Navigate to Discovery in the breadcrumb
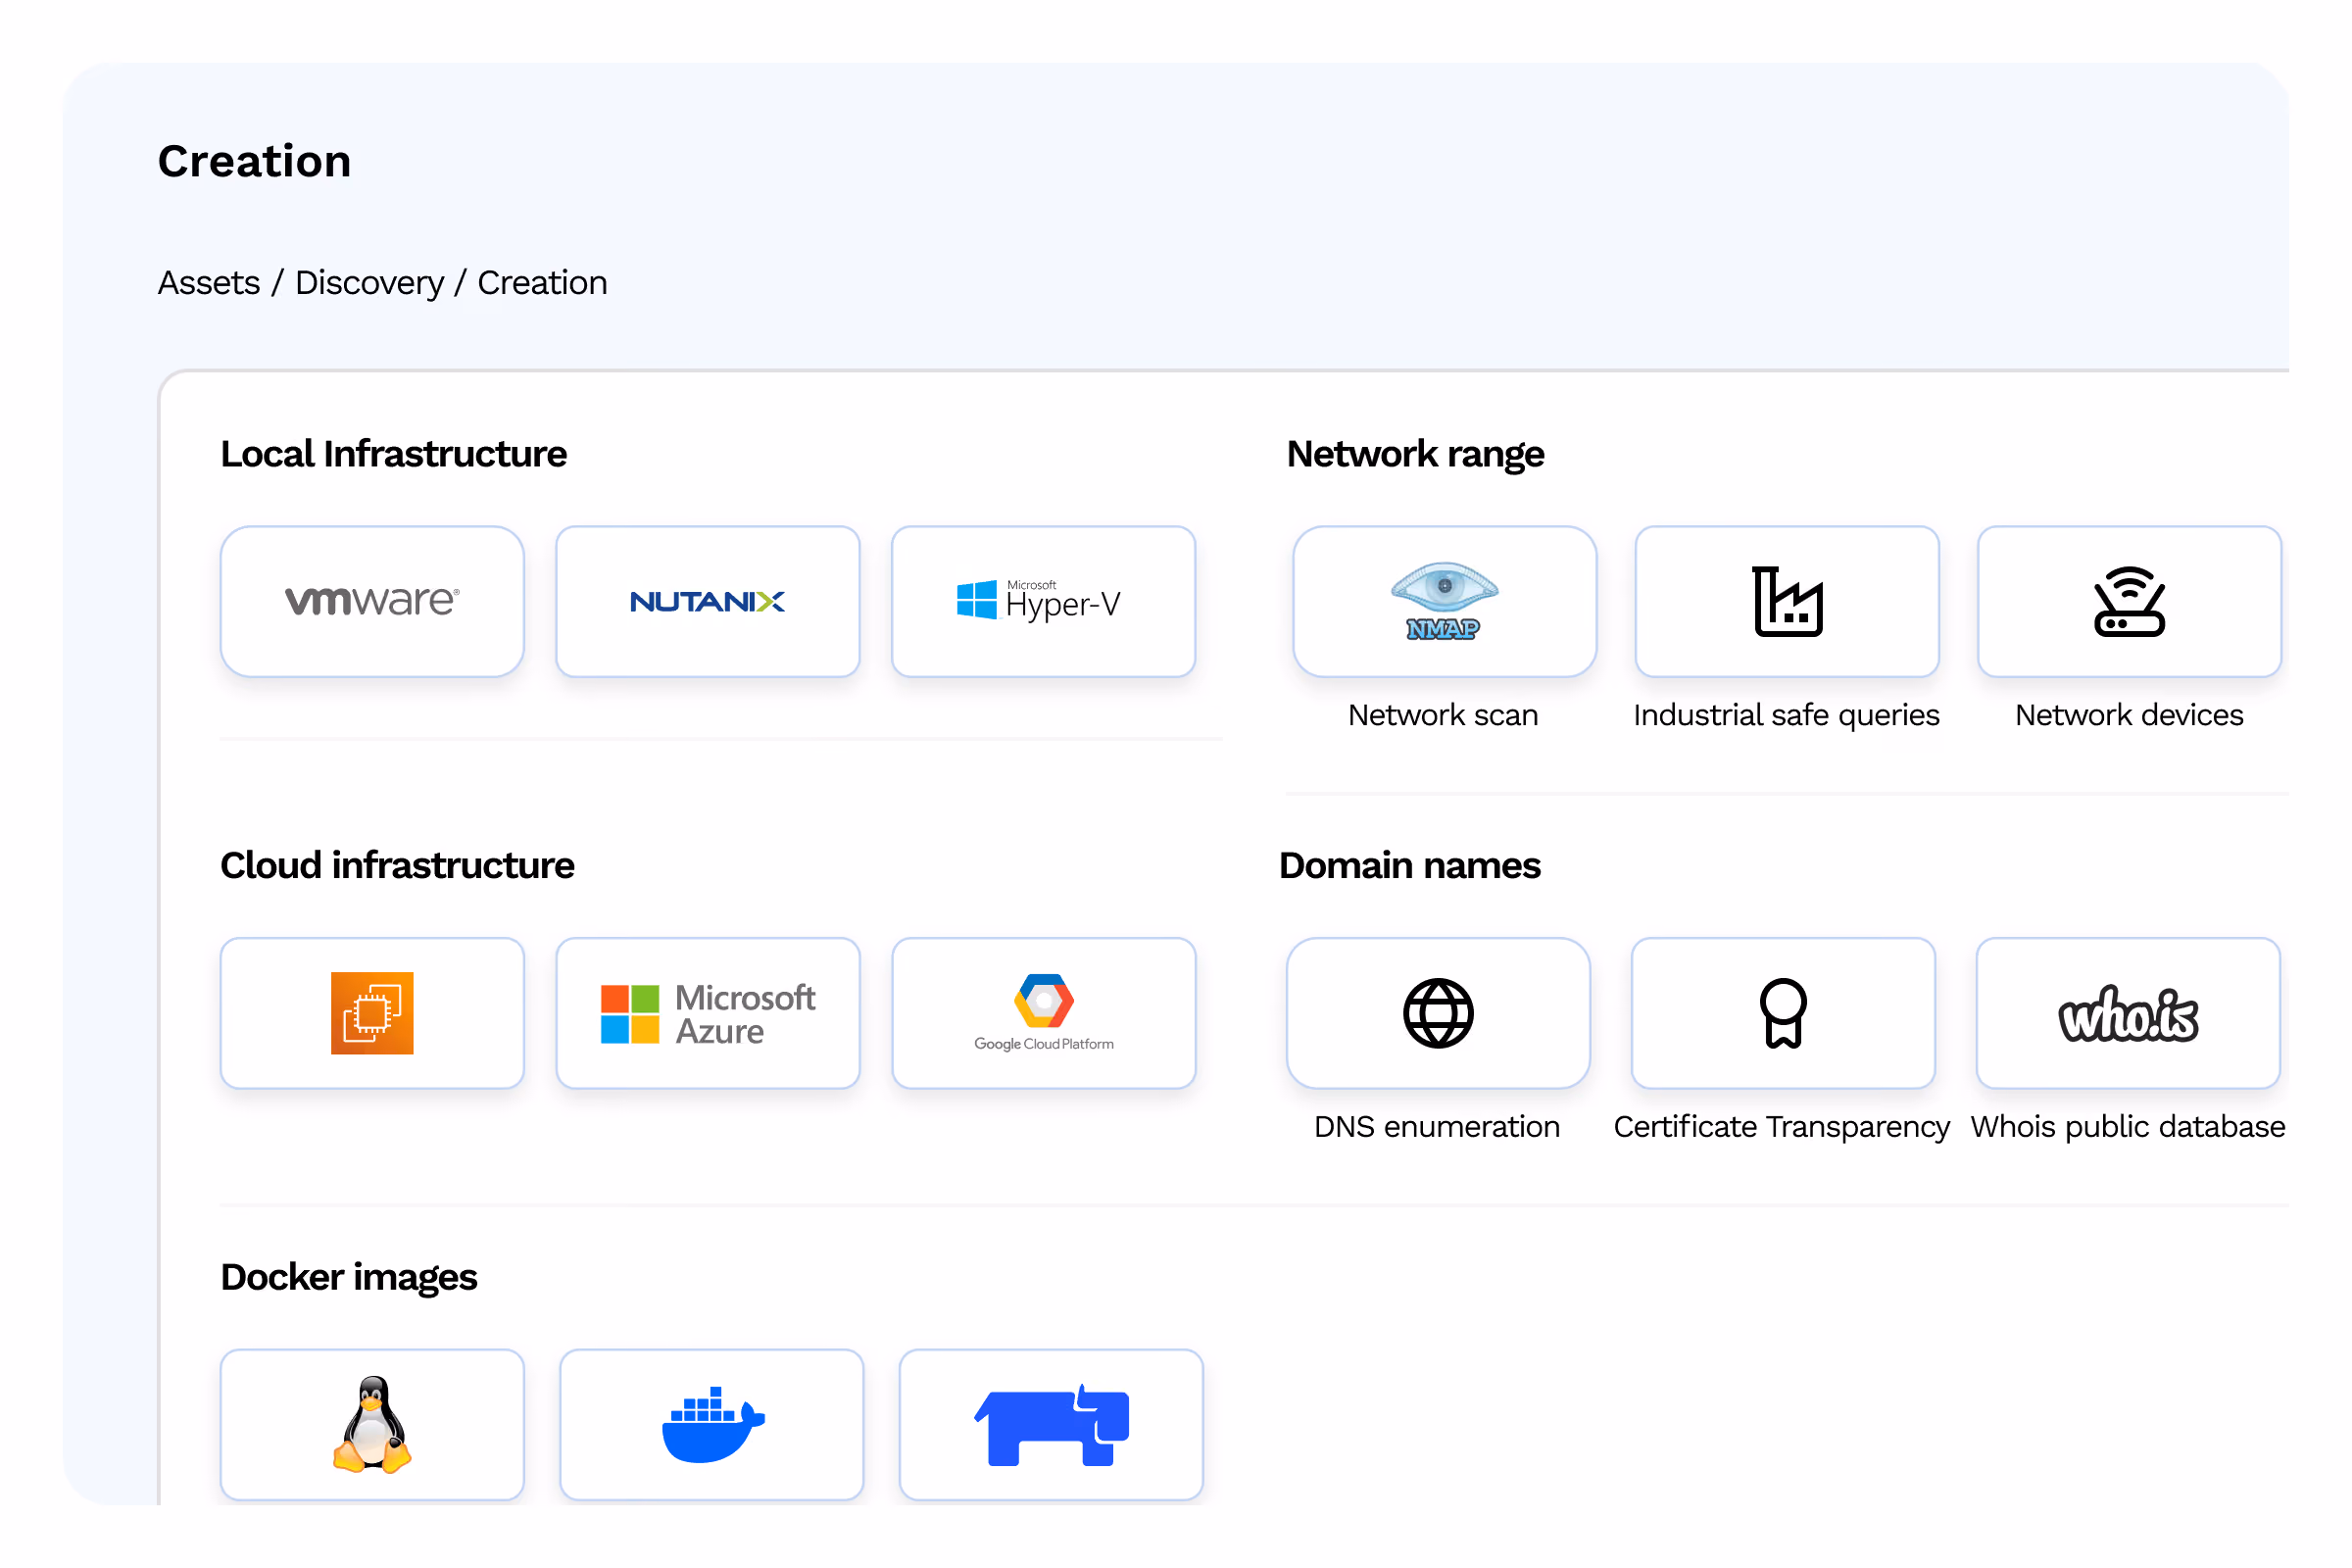Screen dimensions: 2352x1568 pos(369,283)
